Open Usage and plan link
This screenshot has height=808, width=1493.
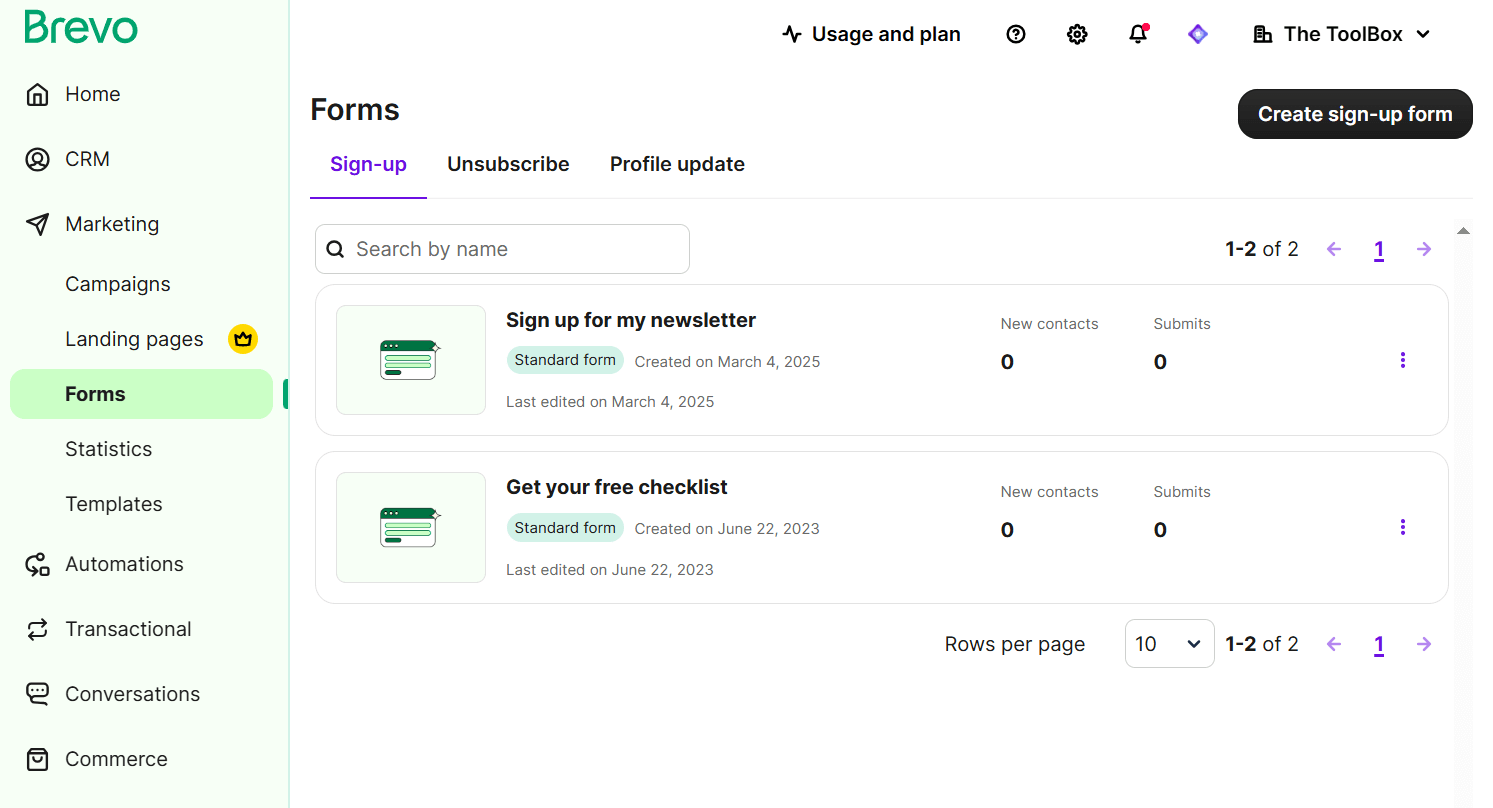[x=871, y=34]
